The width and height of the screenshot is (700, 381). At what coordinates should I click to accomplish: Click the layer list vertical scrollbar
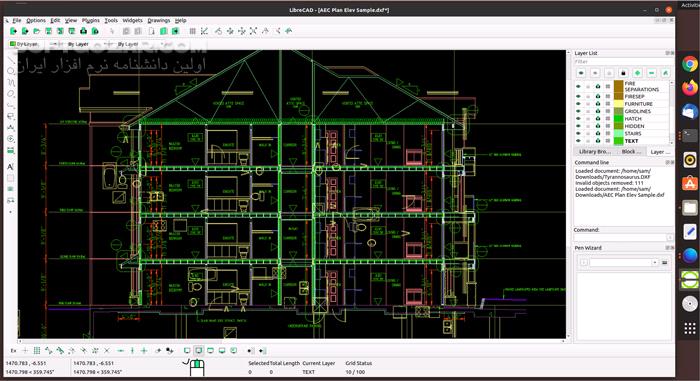tap(671, 112)
